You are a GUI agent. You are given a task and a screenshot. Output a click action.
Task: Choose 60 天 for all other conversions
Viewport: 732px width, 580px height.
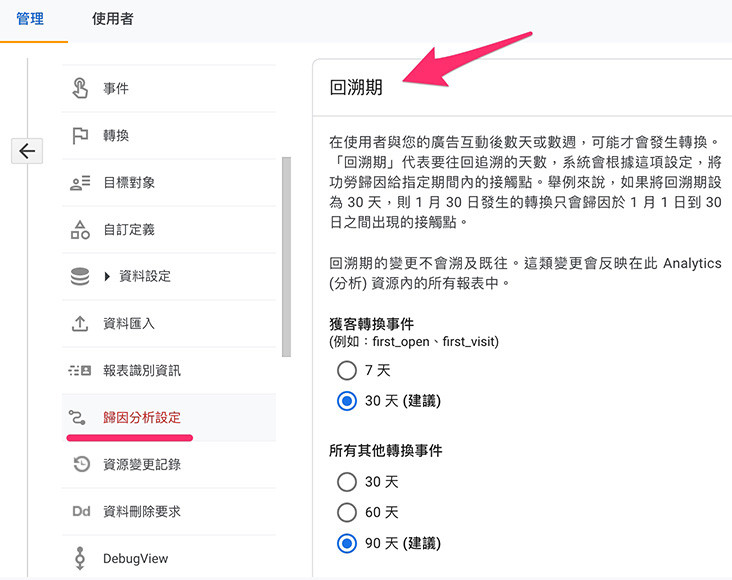(x=347, y=513)
